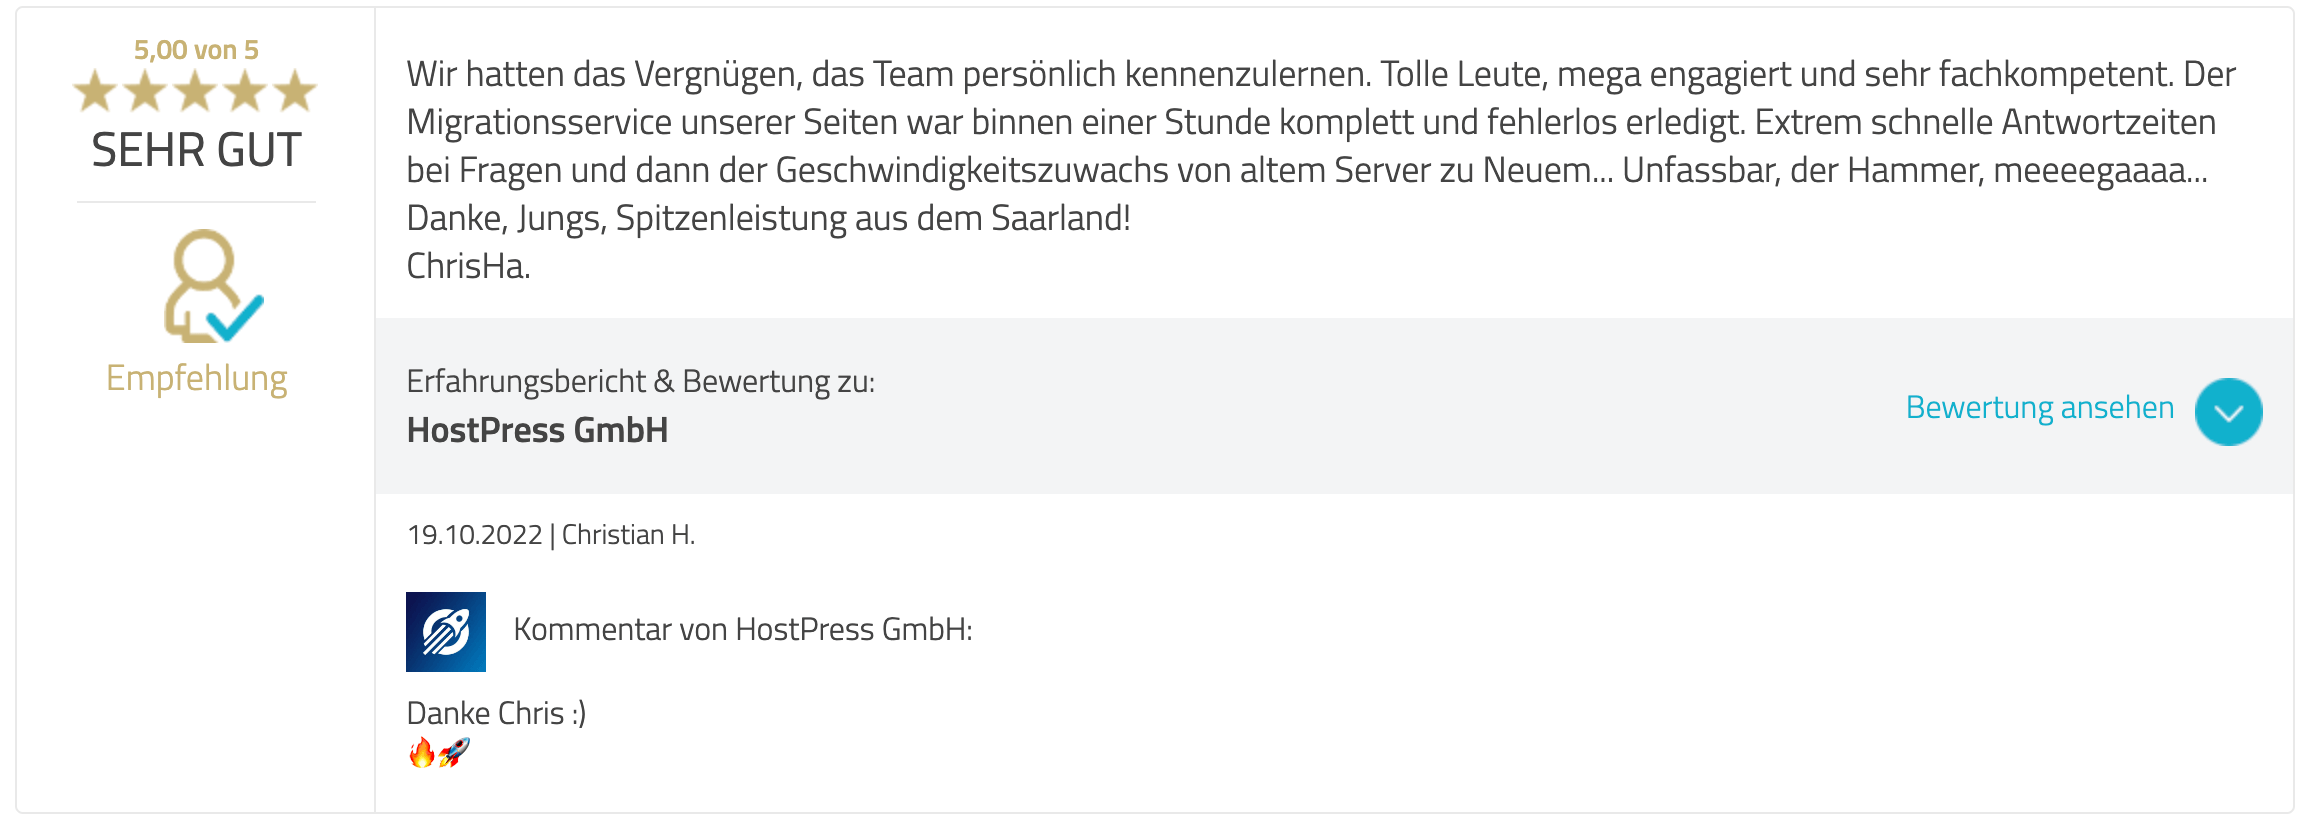Screen dimensions: 2302x822
Task: Click the reviewer name 'Christian H.'
Action: [630, 534]
